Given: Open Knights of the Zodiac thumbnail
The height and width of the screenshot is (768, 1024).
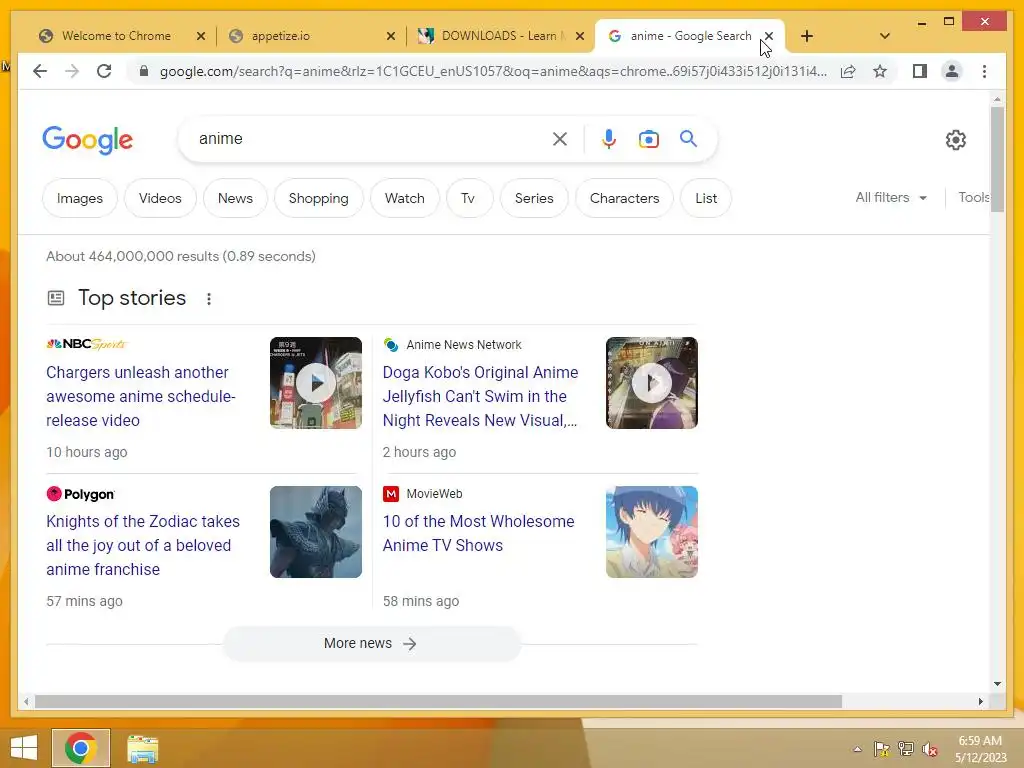Looking at the screenshot, I should point(316,532).
